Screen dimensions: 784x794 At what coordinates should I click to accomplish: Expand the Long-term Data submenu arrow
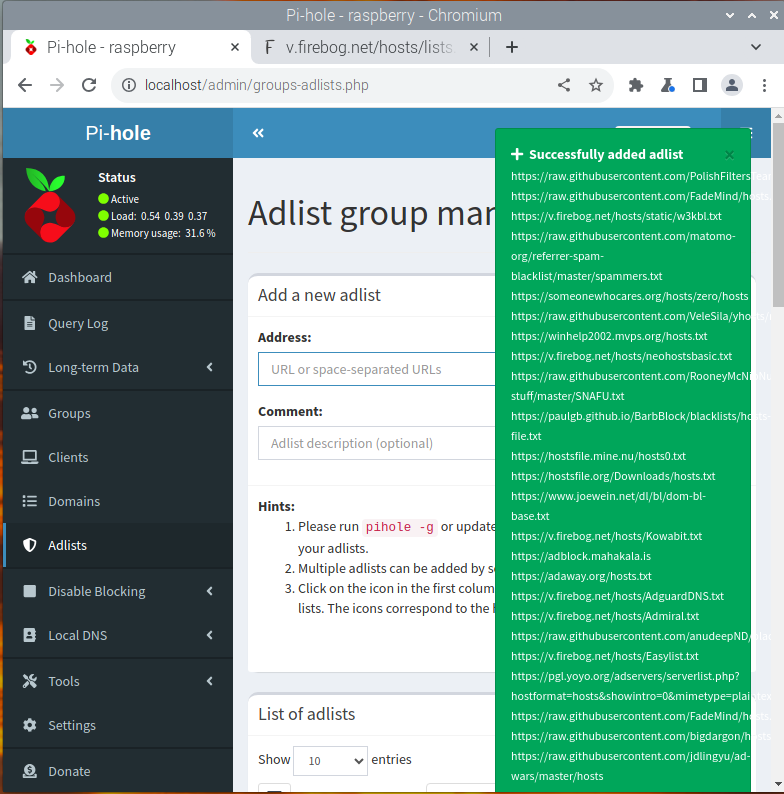pyautogui.click(x=210, y=367)
